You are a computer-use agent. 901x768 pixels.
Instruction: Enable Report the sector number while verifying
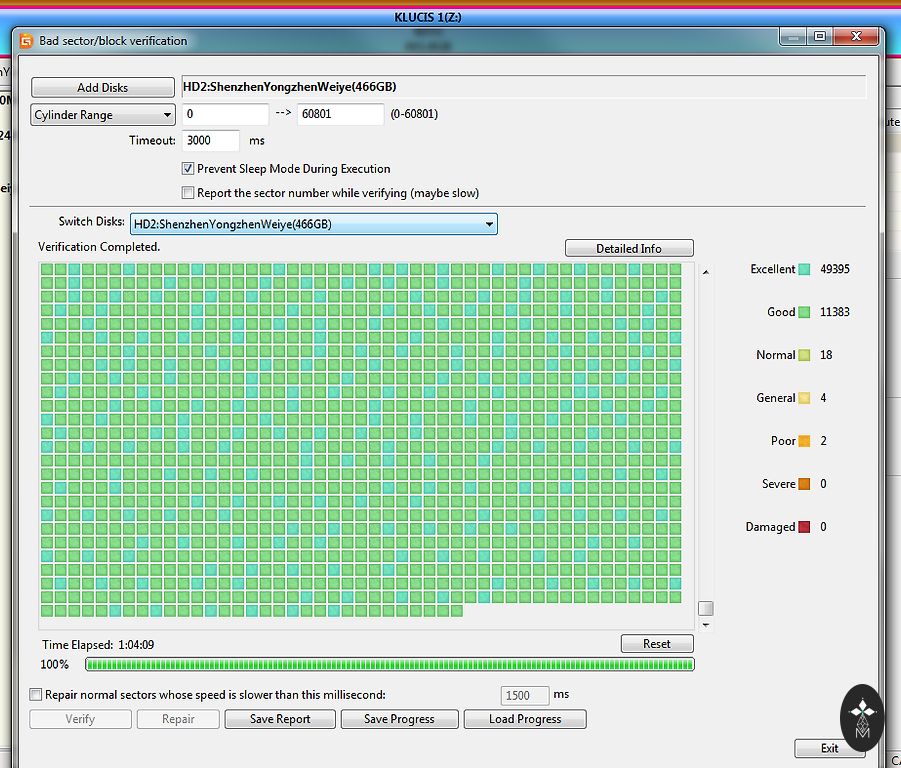click(x=188, y=193)
